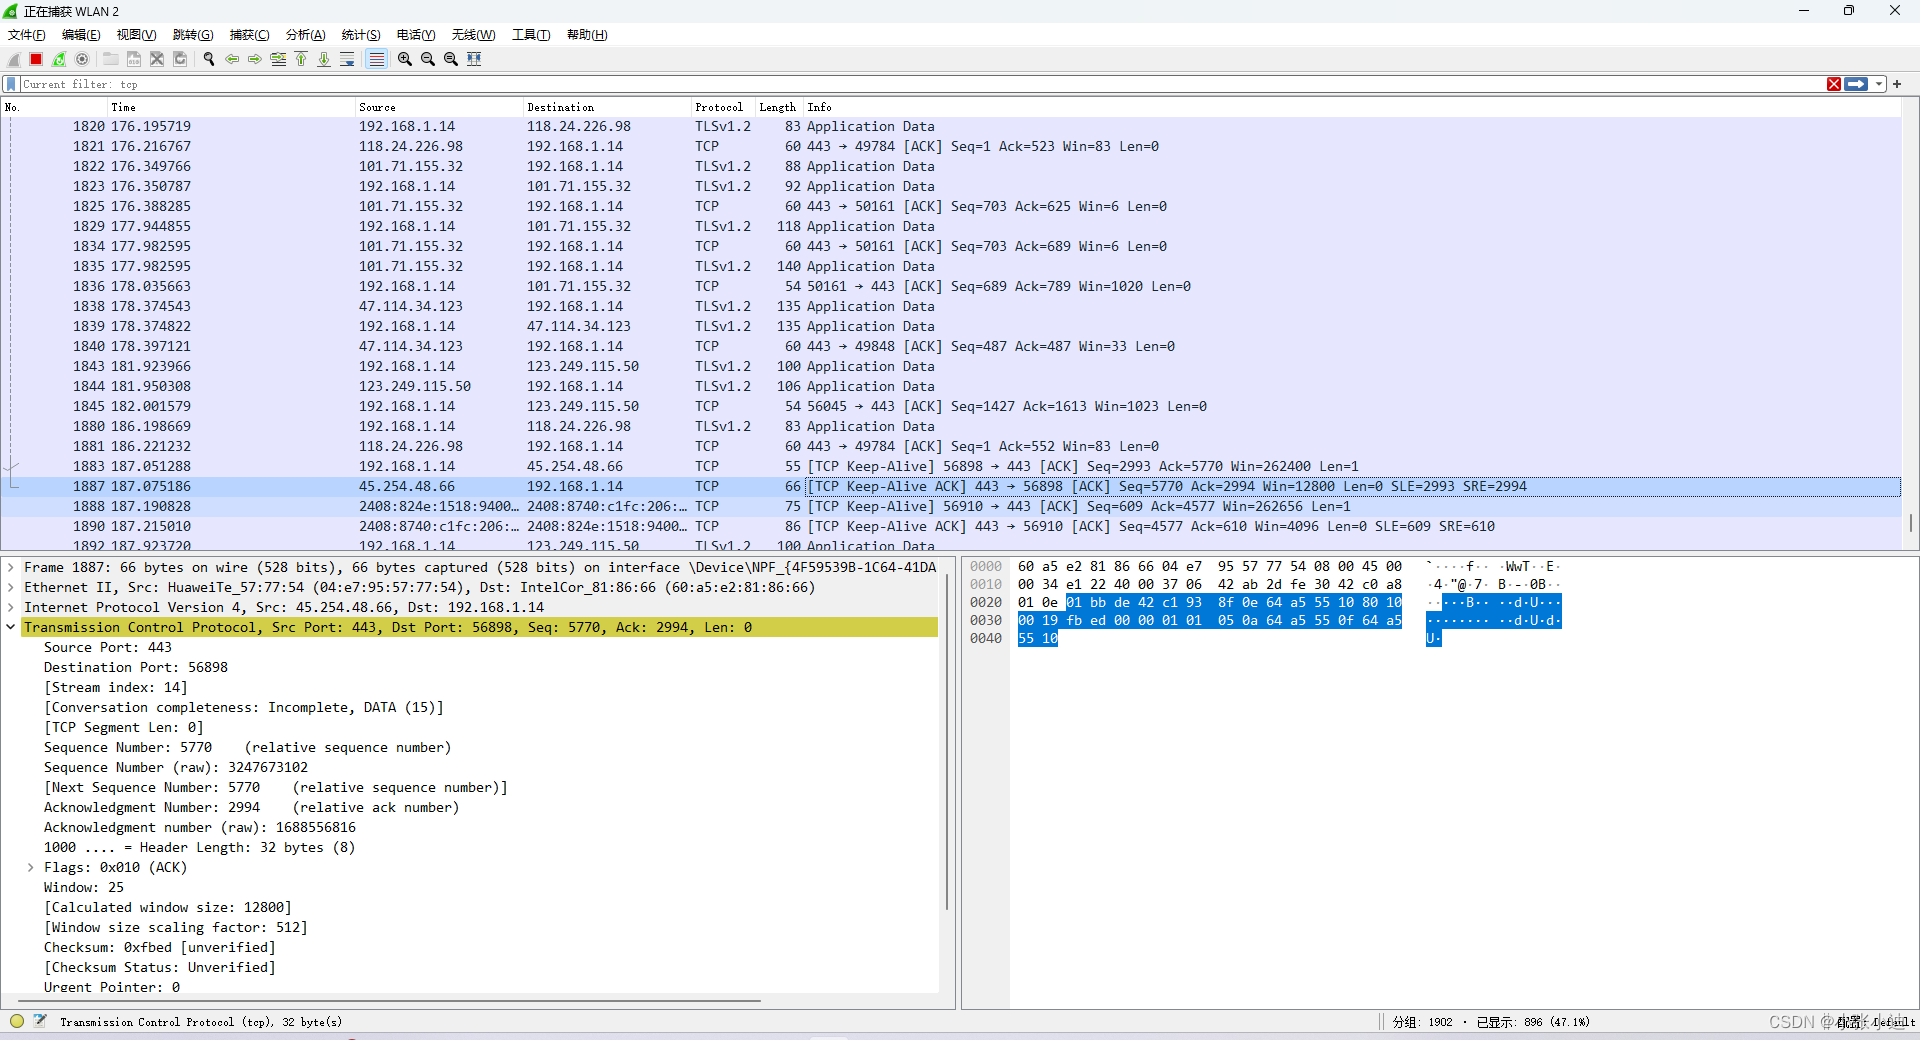Apply the display filter blue arrow
Screen dimensions: 1920x1040
pos(1857,84)
